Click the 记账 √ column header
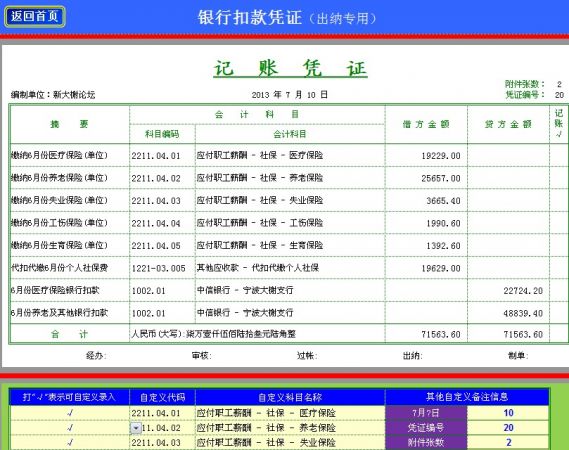Viewport: 569px width, 450px height. (x=559, y=123)
